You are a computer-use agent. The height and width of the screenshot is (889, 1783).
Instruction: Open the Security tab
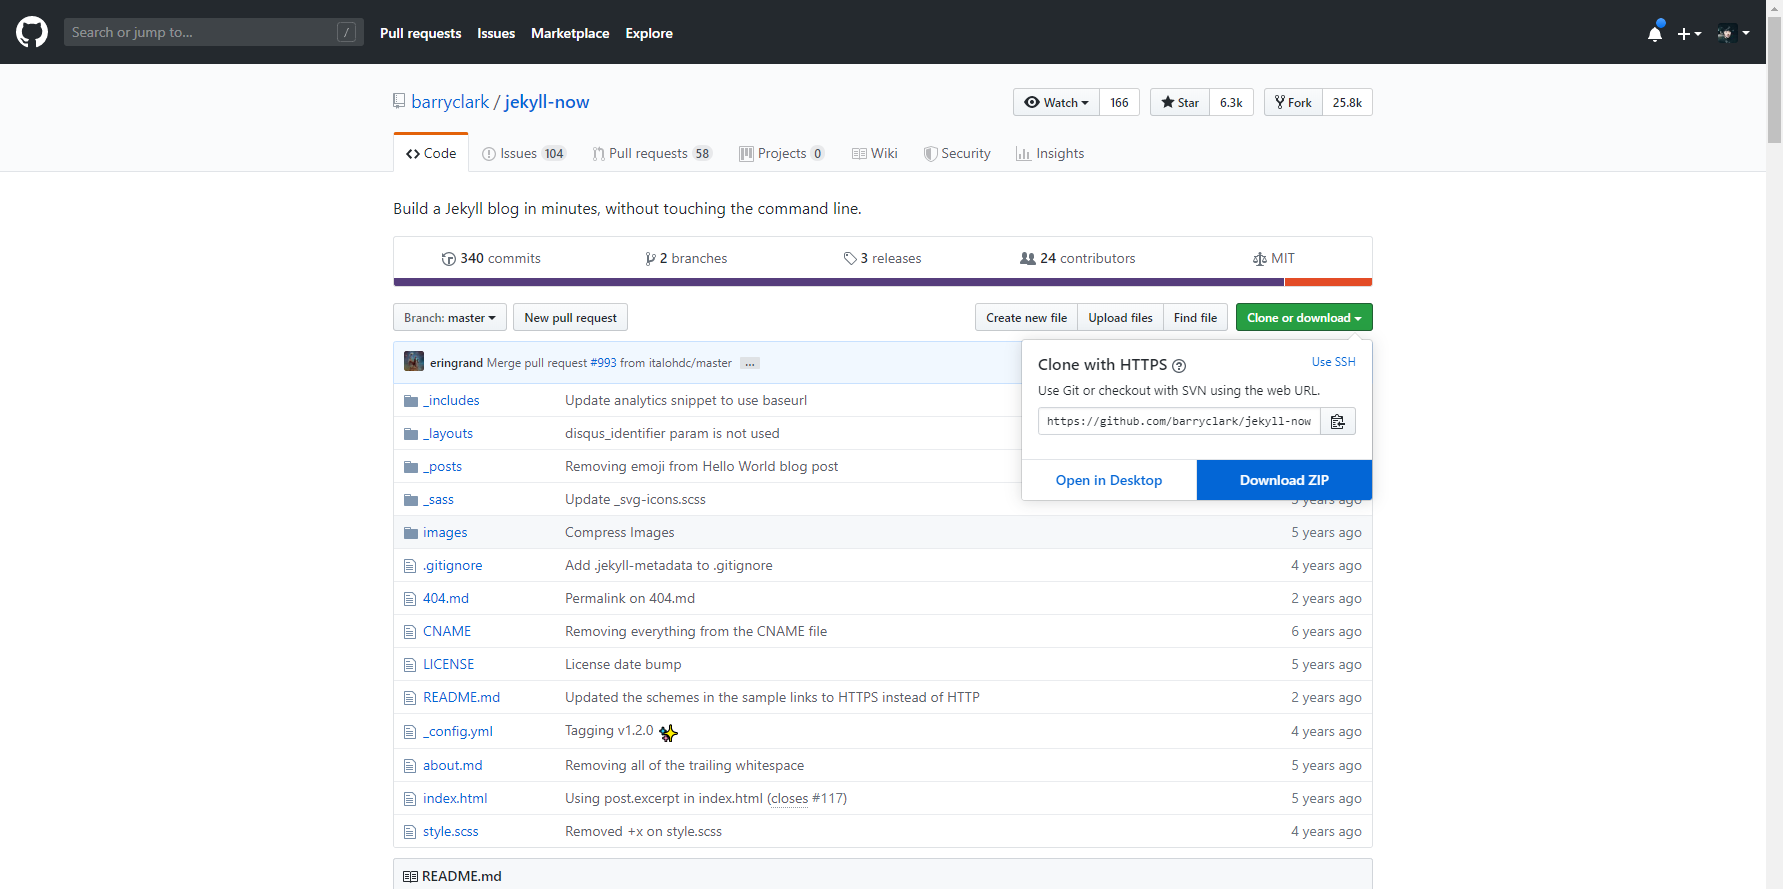[x=957, y=153]
